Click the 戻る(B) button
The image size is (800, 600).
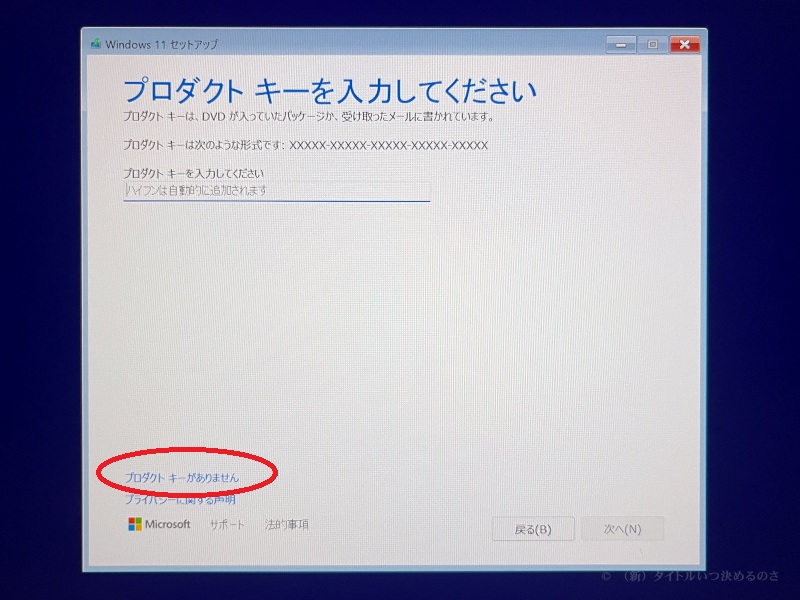(533, 529)
